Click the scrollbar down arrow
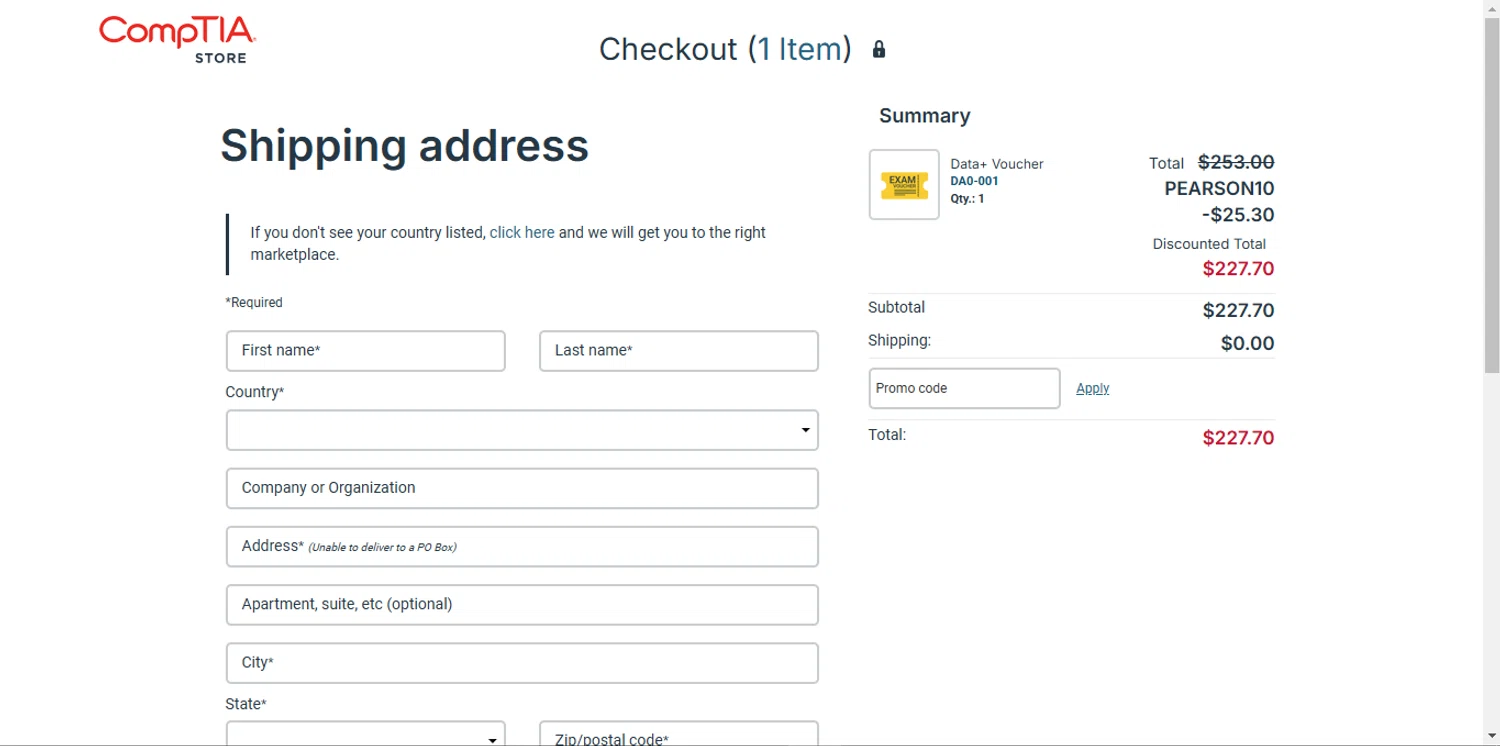 [x=1491, y=738]
